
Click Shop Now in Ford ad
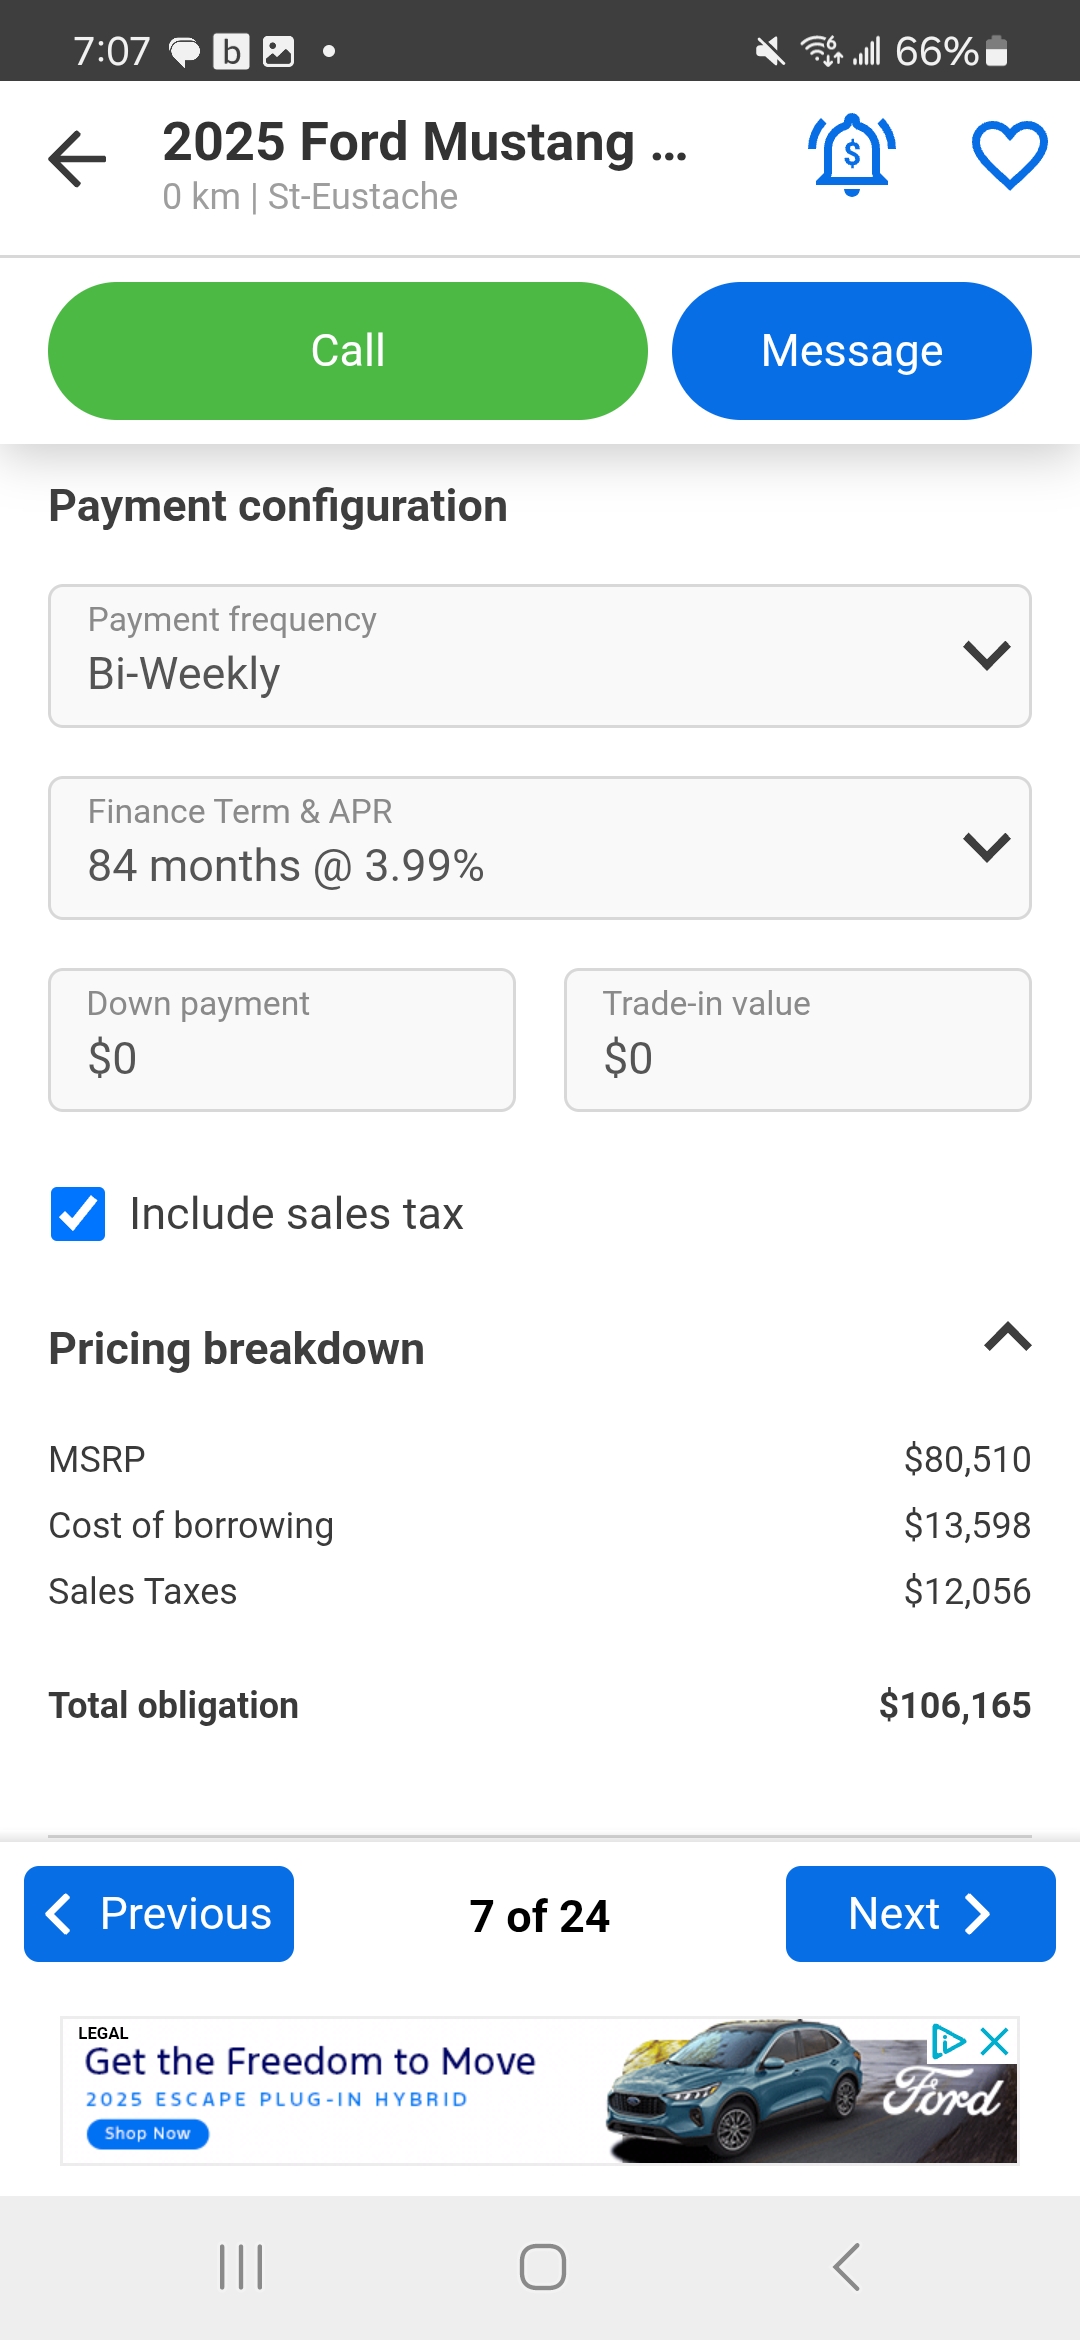(147, 2134)
